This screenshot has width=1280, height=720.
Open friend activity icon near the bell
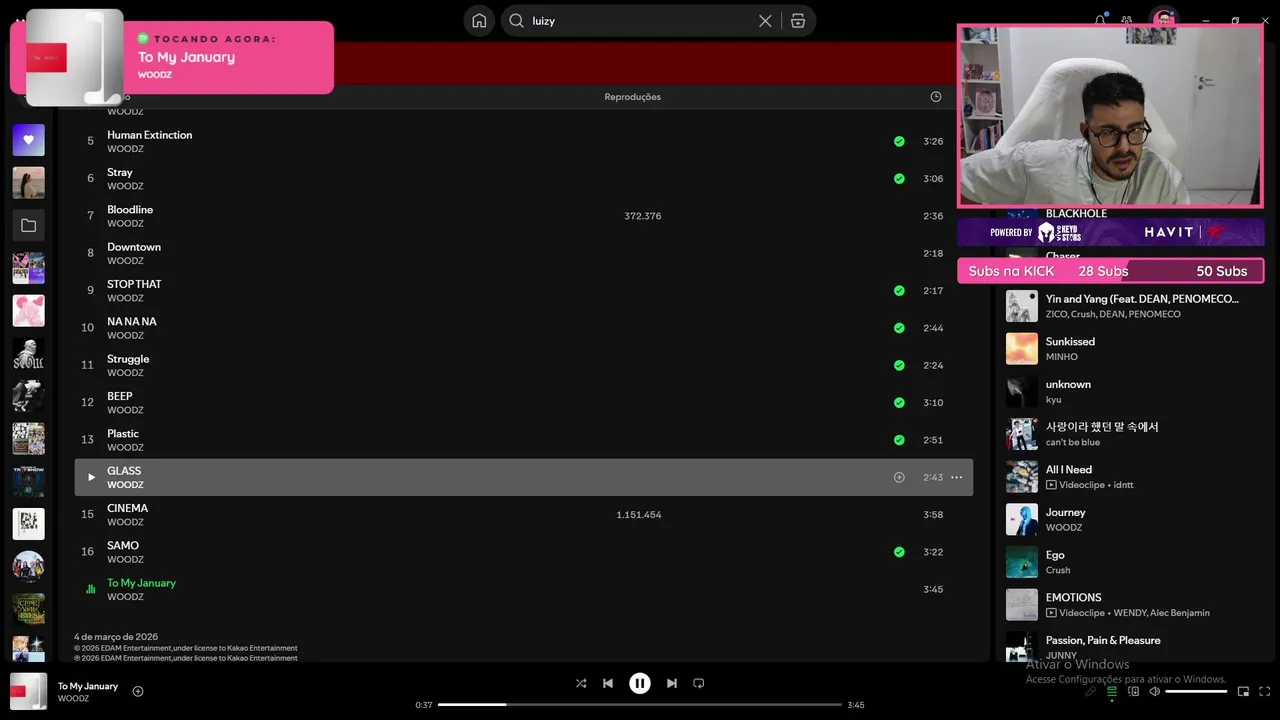point(1127,20)
